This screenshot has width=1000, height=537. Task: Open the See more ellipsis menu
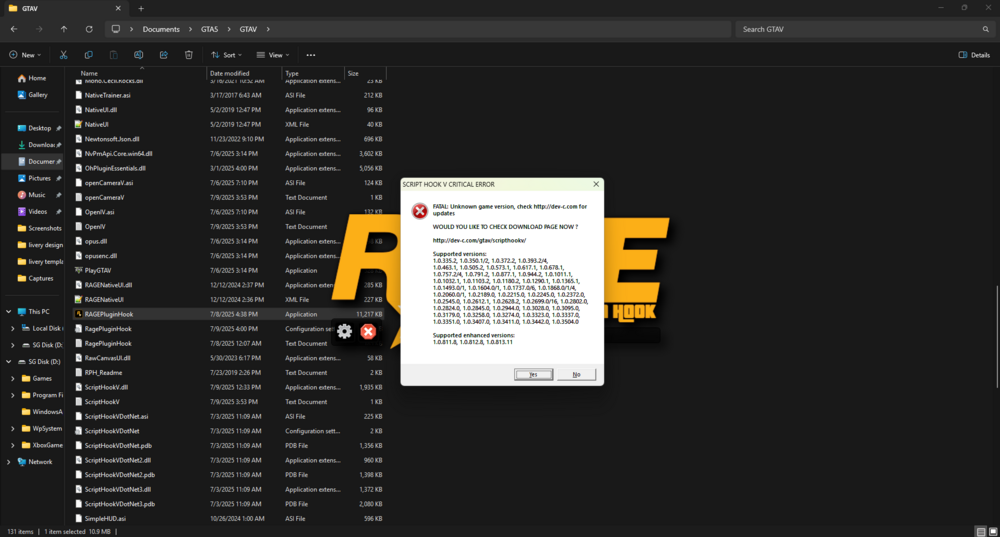[311, 55]
